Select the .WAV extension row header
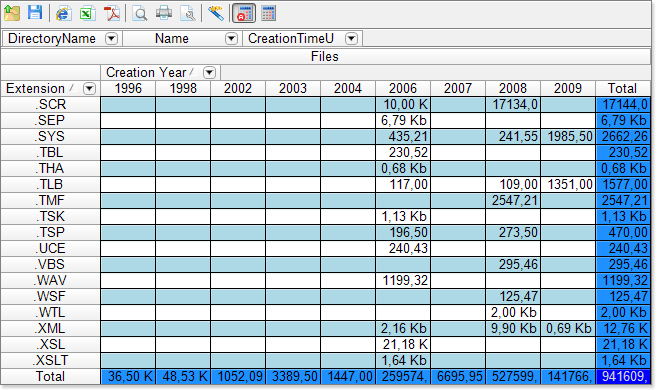Screen dimensions: 657x390 (50, 280)
